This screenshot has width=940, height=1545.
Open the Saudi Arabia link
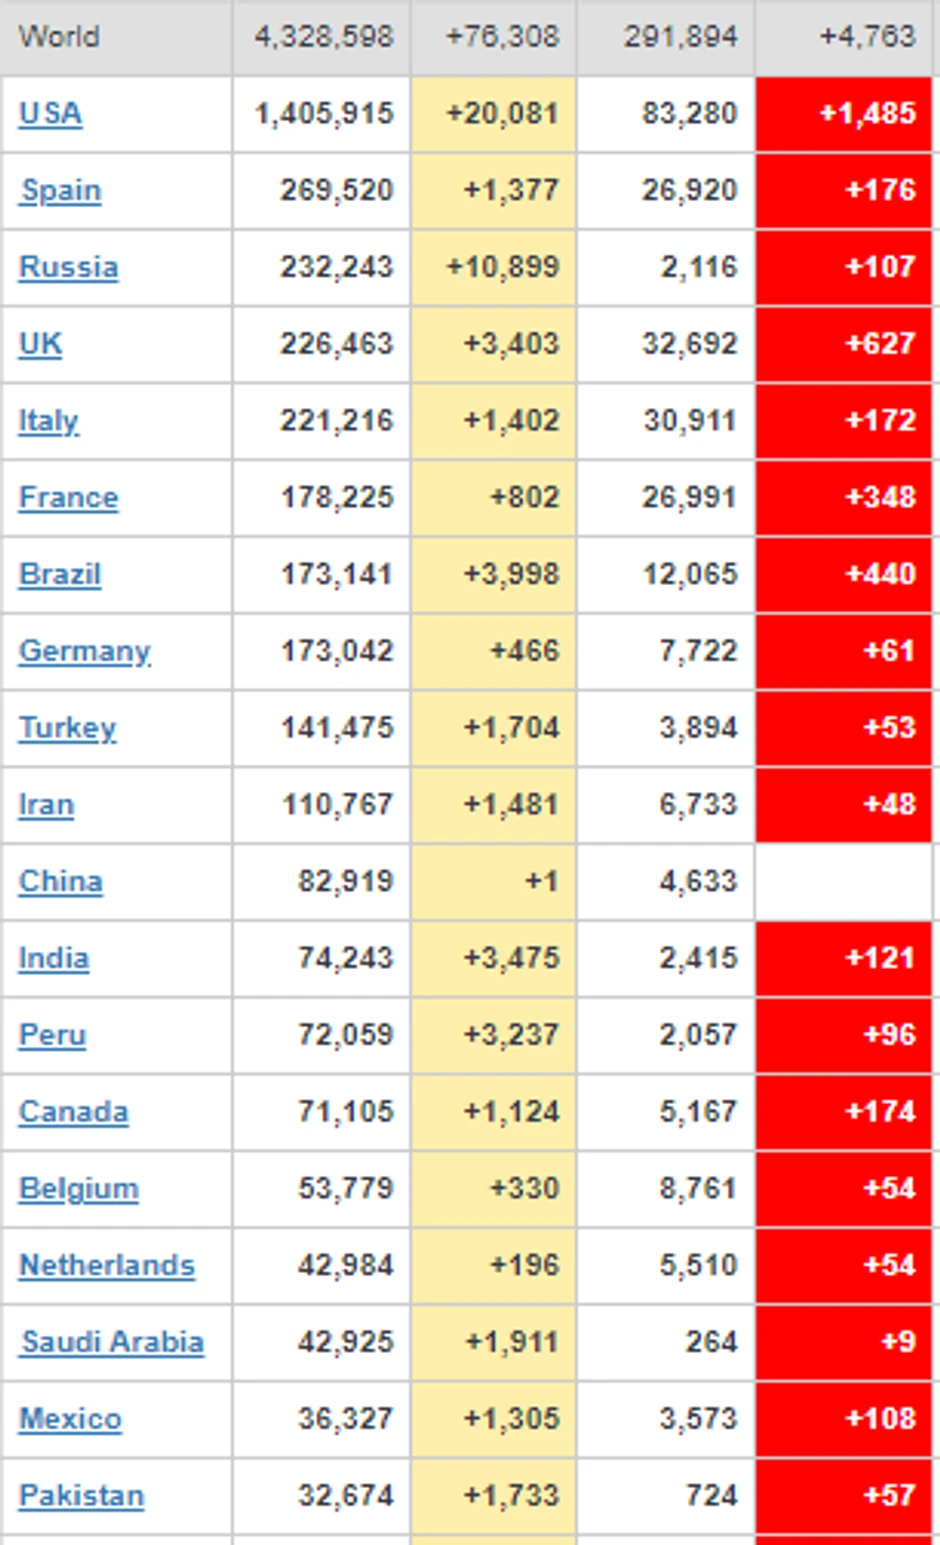tap(113, 1342)
